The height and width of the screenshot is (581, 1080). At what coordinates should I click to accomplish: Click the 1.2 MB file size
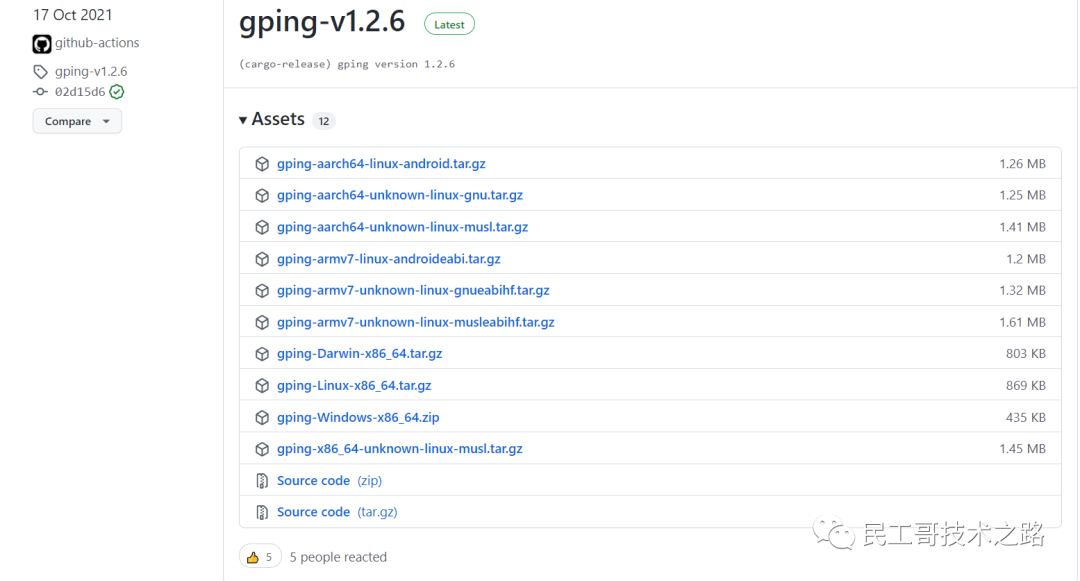point(1026,259)
